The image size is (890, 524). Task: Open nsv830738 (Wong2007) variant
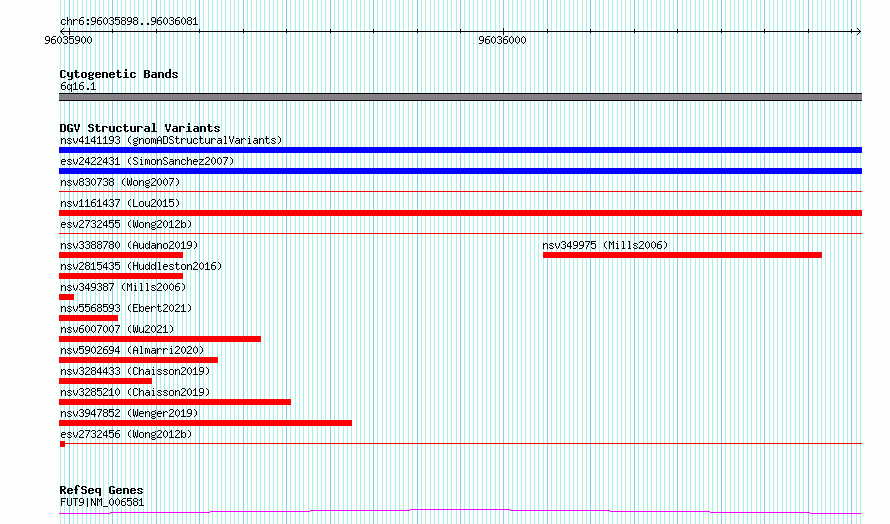[x=120, y=182]
